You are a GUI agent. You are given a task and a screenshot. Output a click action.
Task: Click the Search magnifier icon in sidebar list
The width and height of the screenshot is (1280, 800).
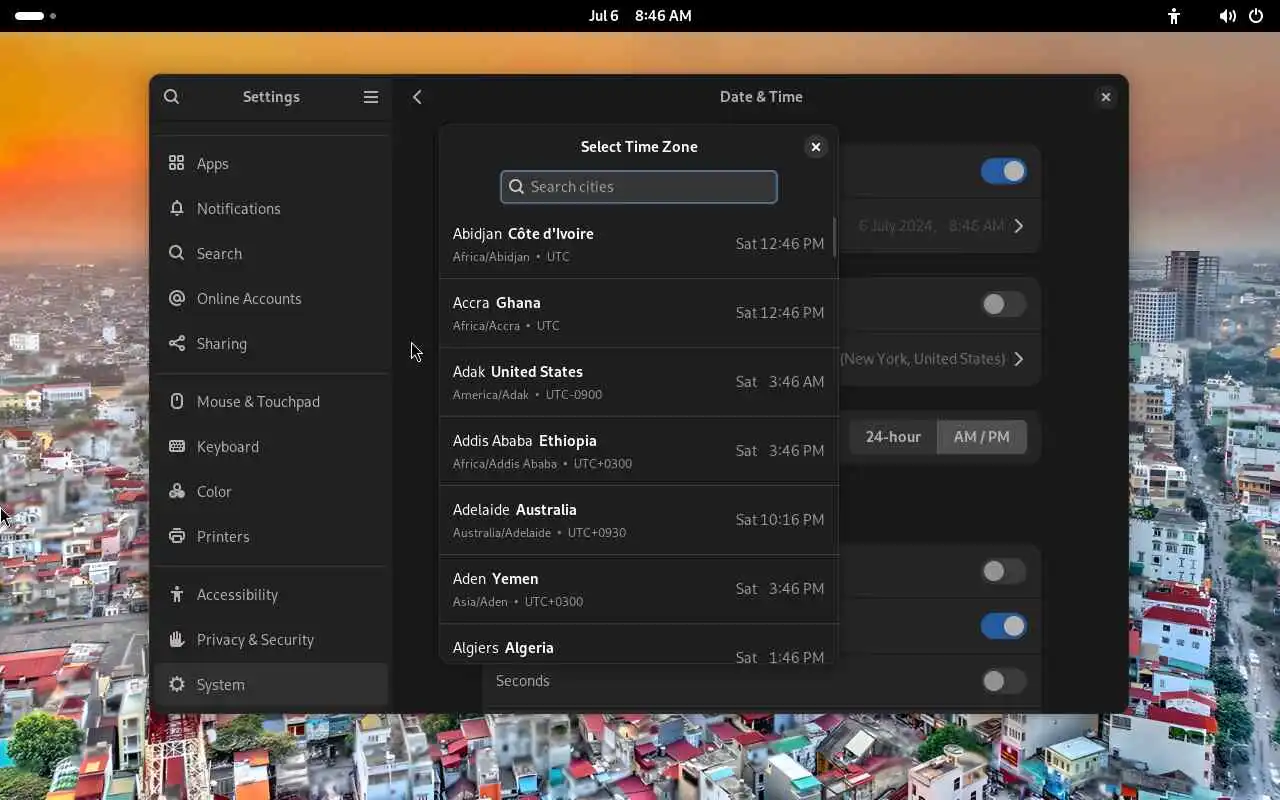coord(177,253)
